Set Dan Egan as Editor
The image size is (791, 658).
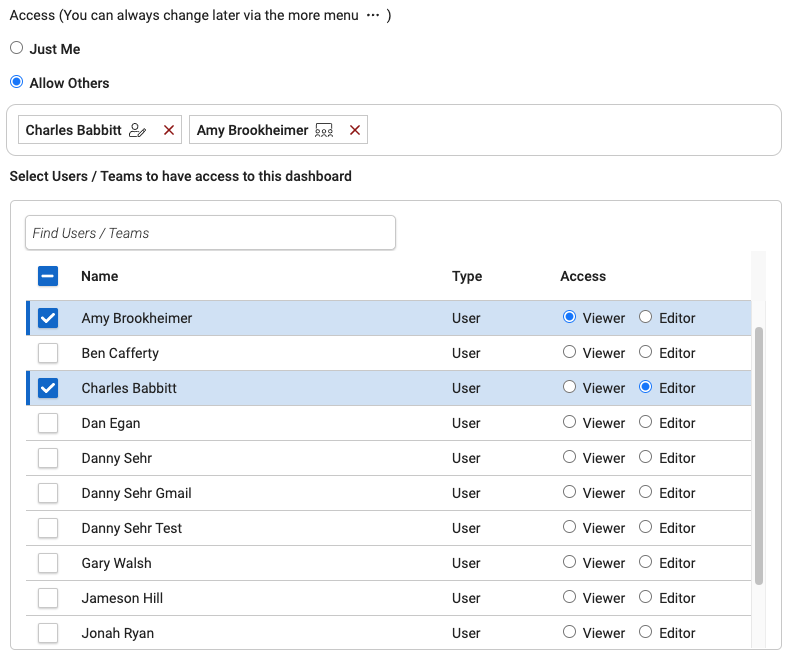[645, 422]
